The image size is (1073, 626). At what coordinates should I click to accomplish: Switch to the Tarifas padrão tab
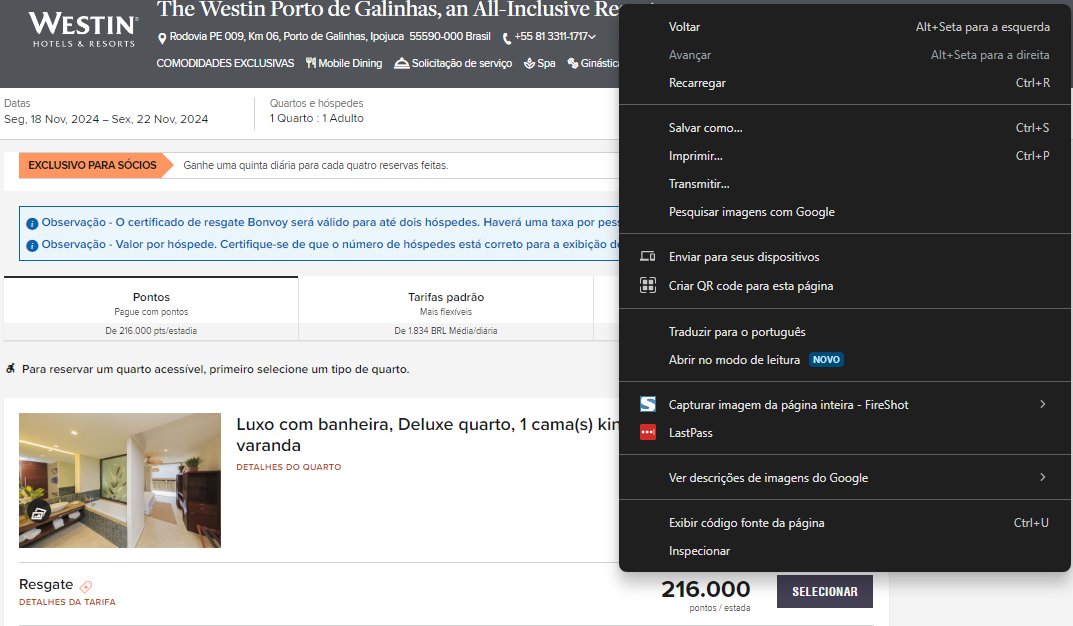point(446,309)
